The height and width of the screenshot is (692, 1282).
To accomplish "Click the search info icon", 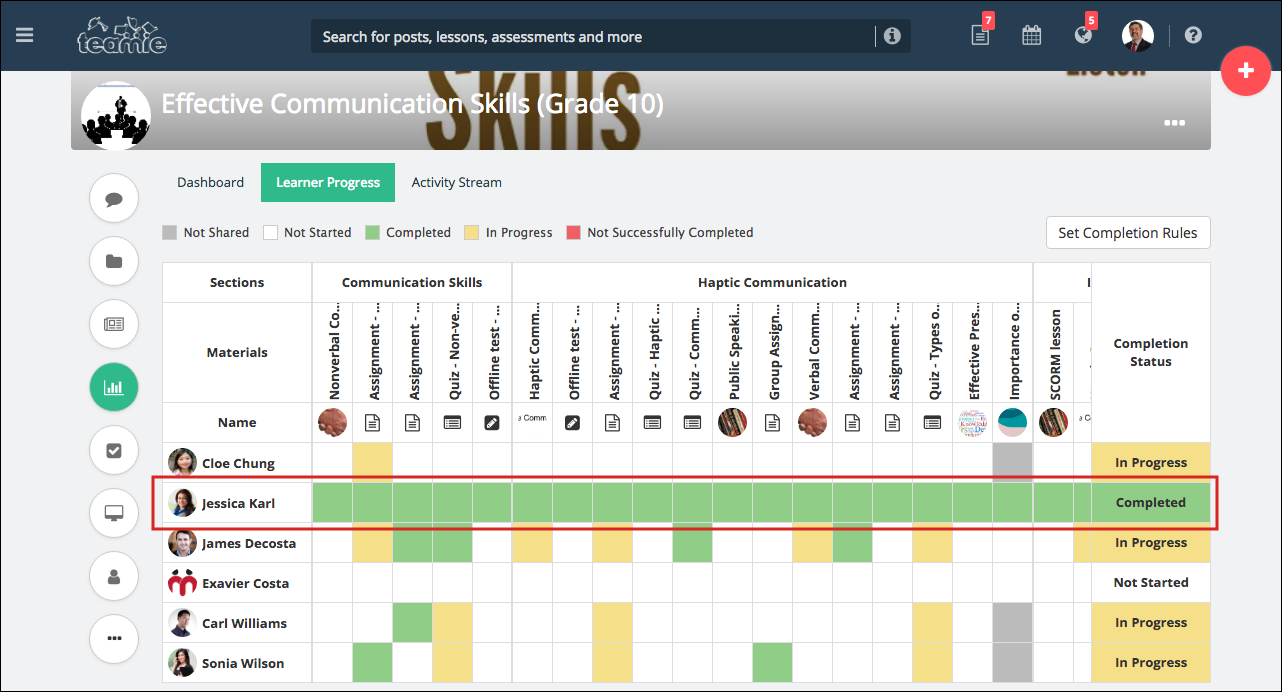I will tap(892, 36).
